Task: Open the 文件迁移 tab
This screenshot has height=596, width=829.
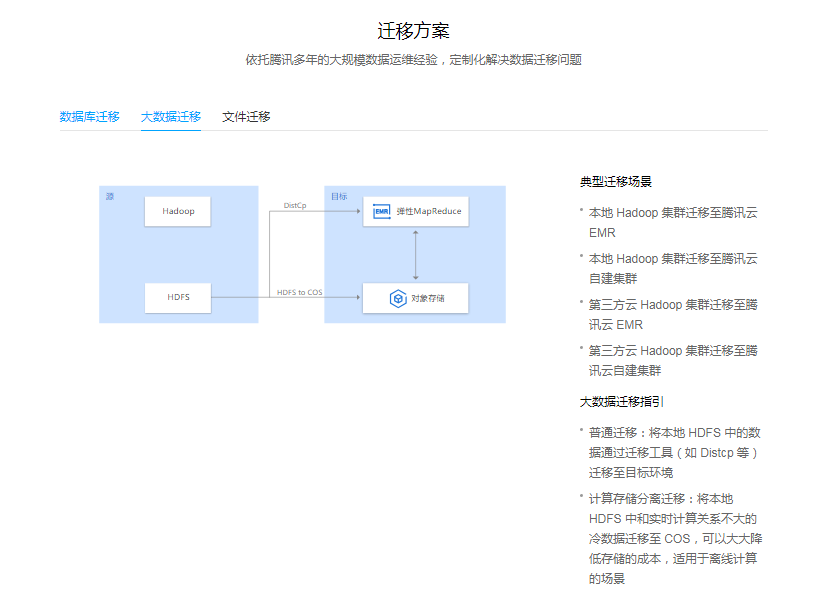Action: pyautogui.click(x=246, y=117)
